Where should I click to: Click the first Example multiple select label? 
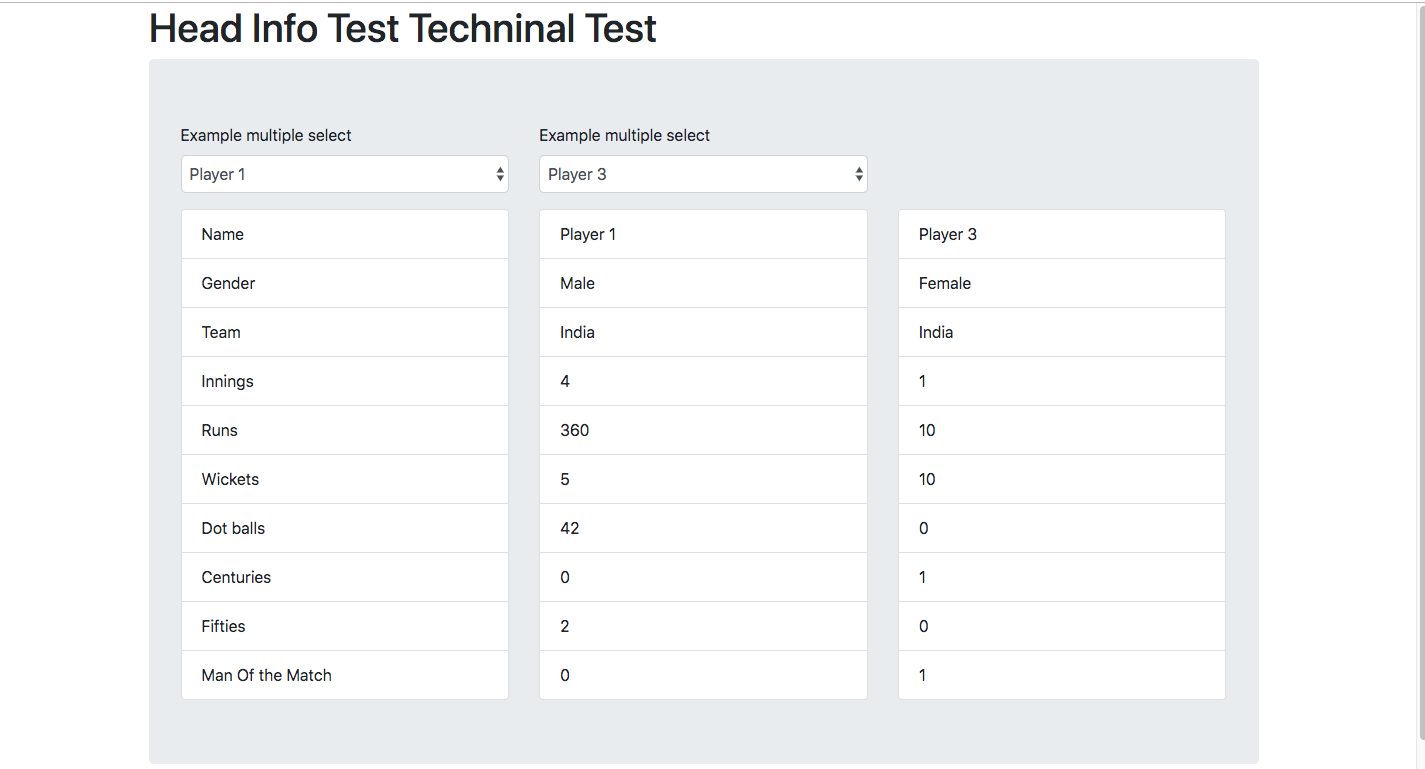266,135
